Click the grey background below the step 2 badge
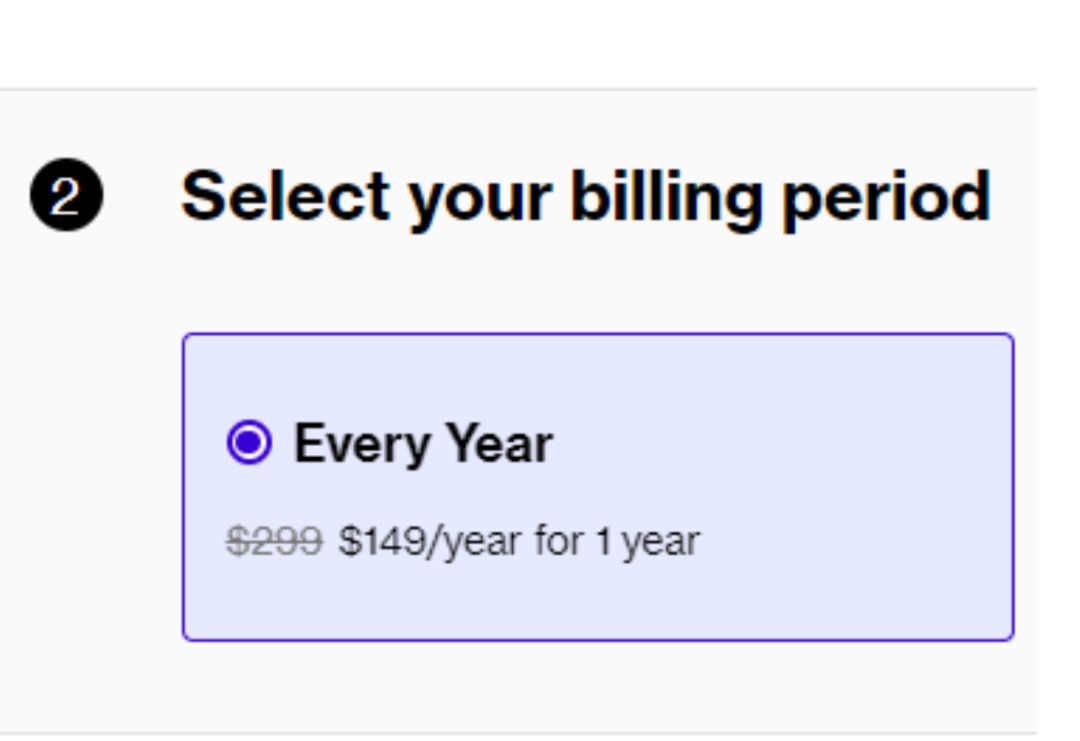The height and width of the screenshot is (741, 1080). point(66,450)
